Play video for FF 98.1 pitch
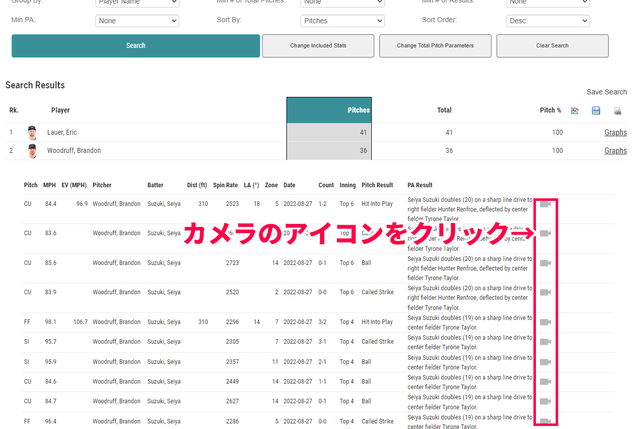The width and height of the screenshot is (640, 429). click(545, 322)
